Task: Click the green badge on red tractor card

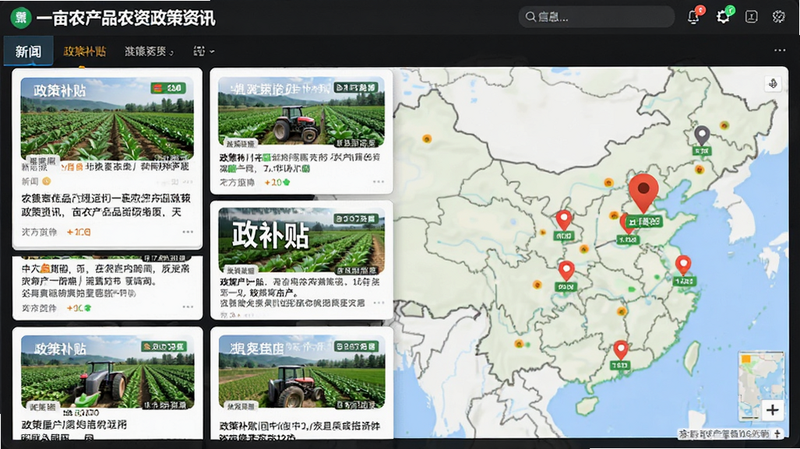Action: click(x=356, y=88)
